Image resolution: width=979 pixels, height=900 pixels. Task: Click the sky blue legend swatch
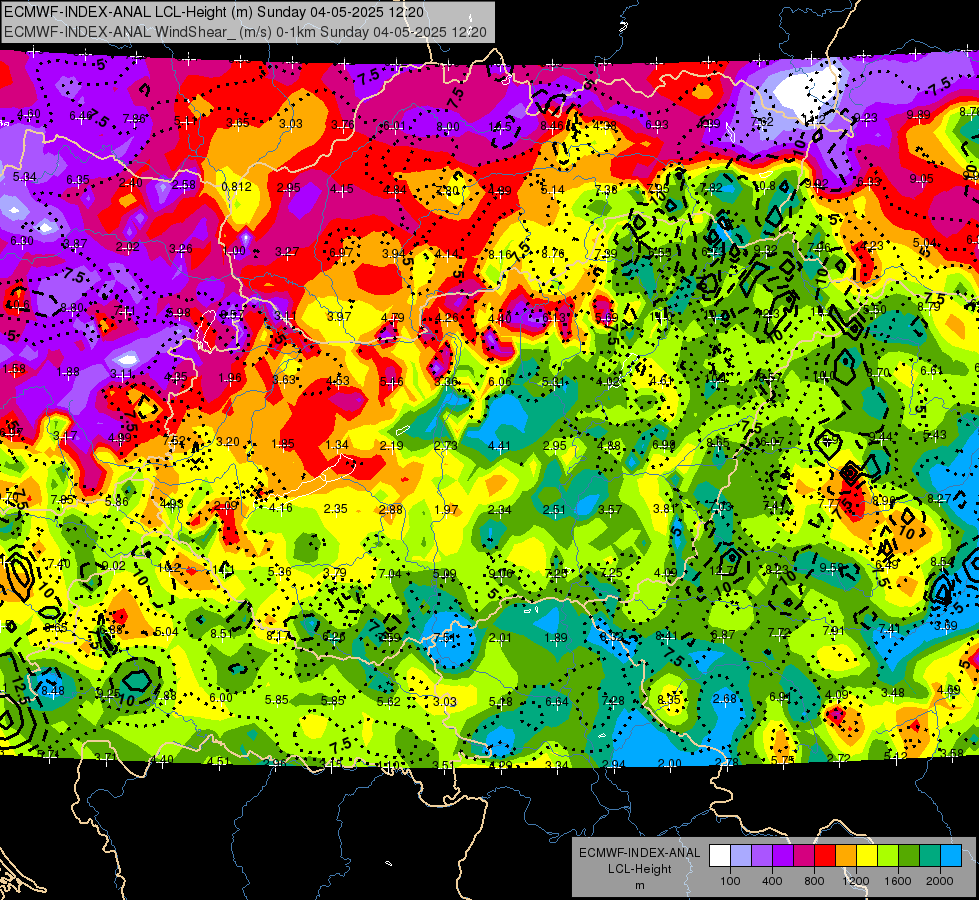coord(950,856)
